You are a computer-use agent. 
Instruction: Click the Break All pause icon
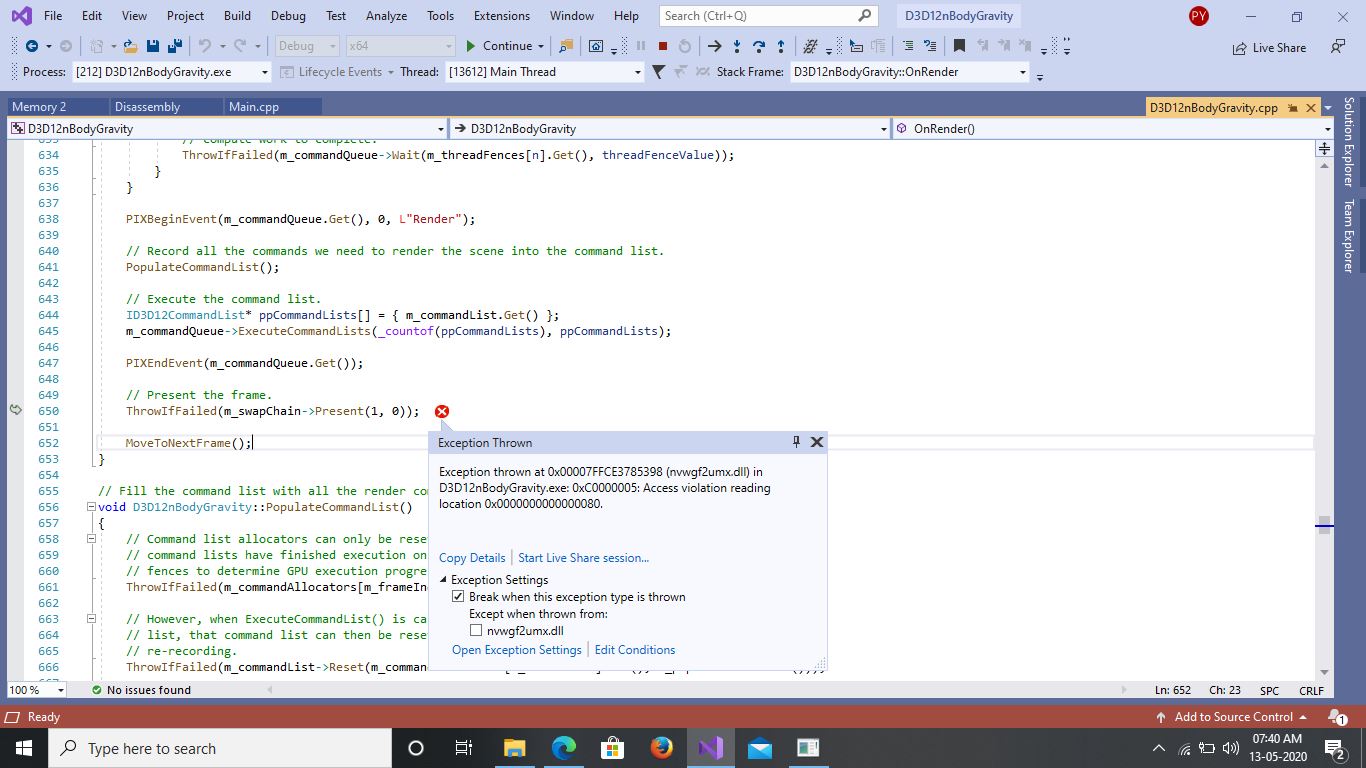coord(642,45)
